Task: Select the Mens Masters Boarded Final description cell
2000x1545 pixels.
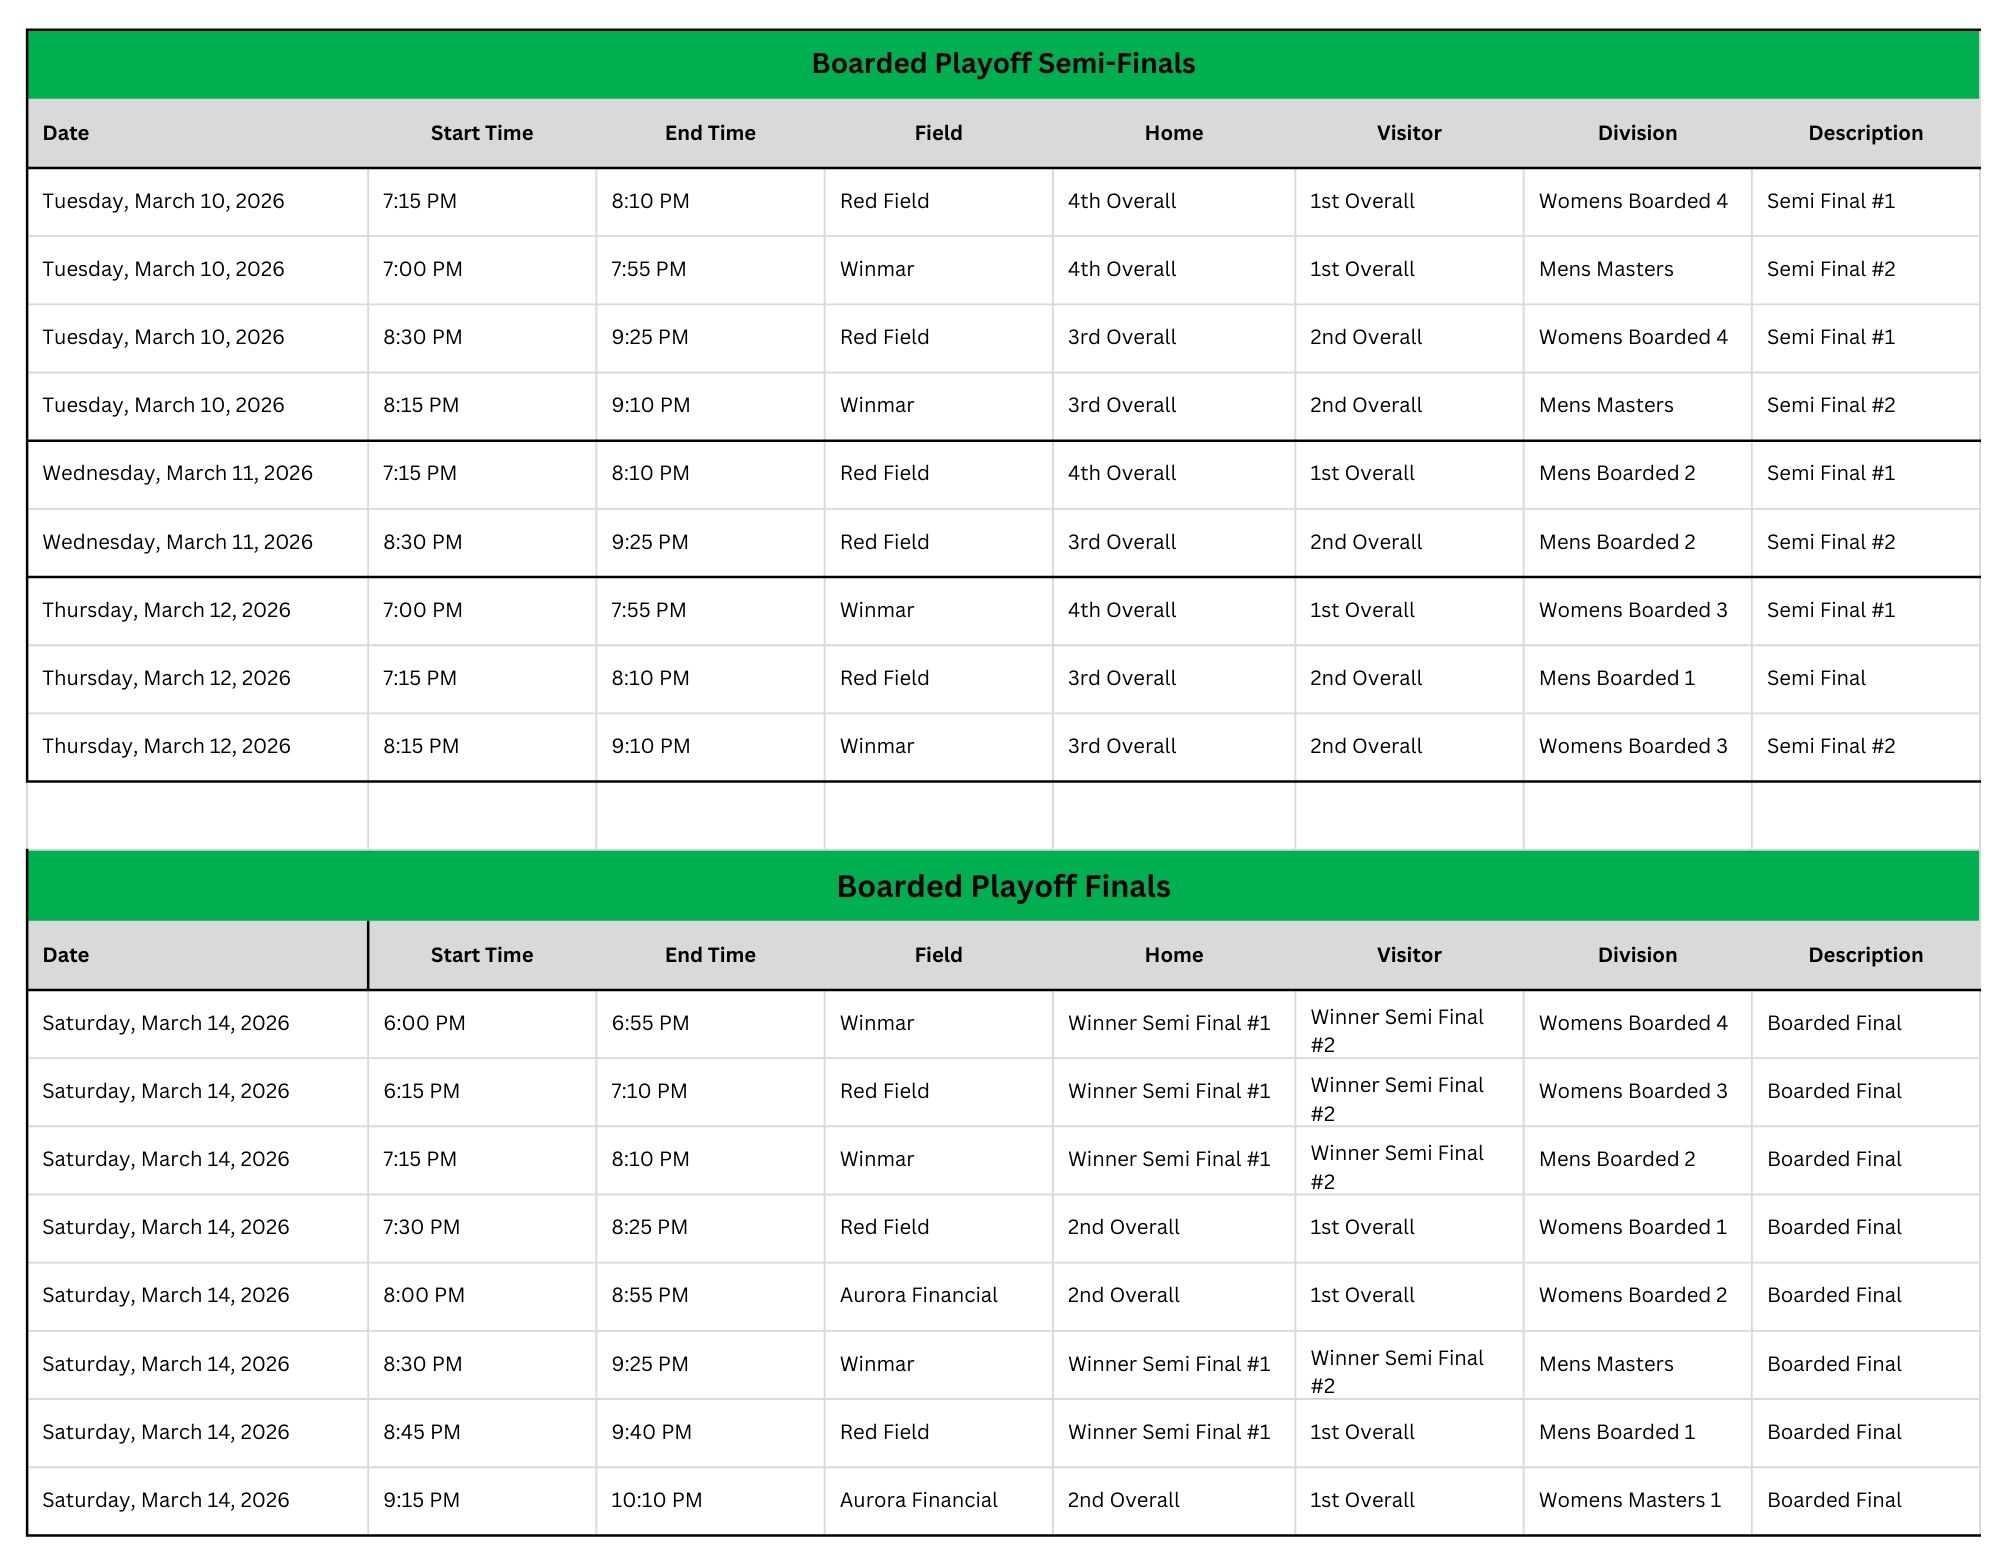Action: tap(1834, 1364)
